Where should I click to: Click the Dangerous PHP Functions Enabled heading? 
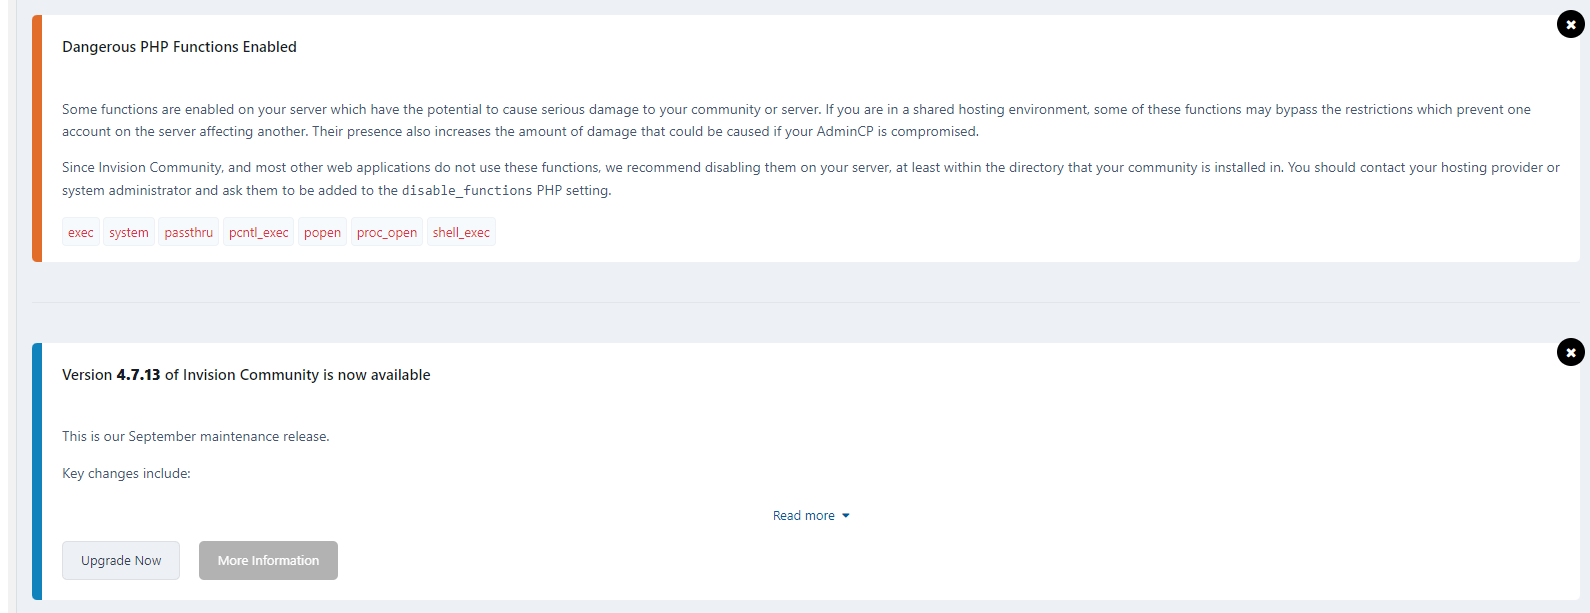coord(179,47)
